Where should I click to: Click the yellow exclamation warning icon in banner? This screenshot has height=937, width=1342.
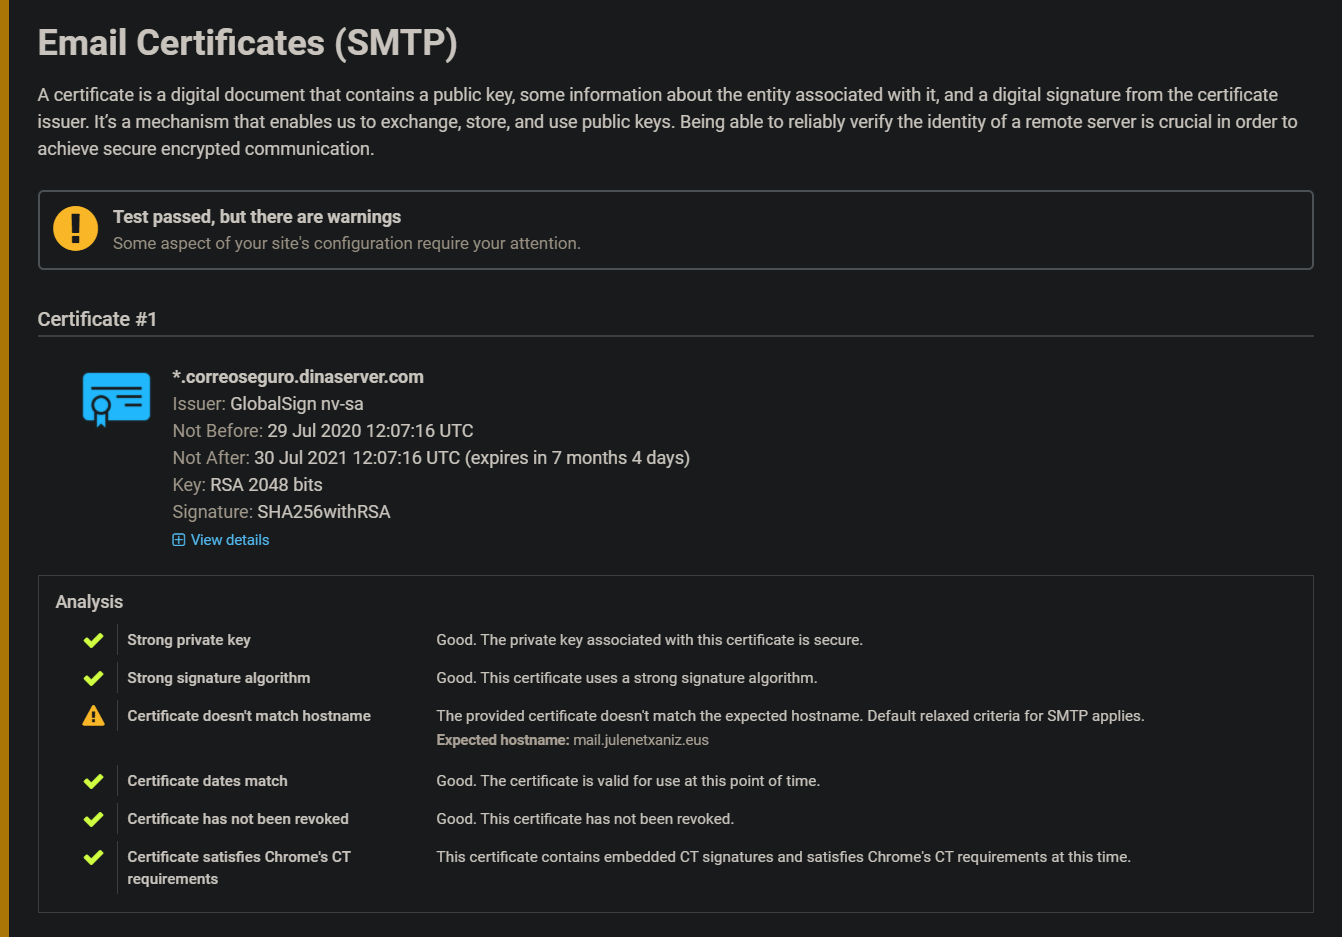click(x=75, y=229)
